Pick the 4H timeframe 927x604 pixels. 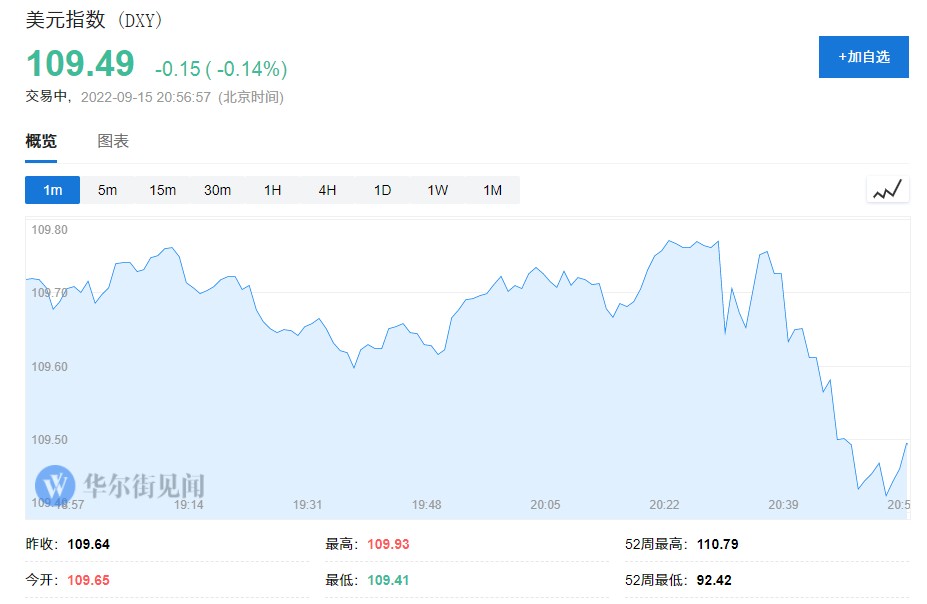[327, 190]
